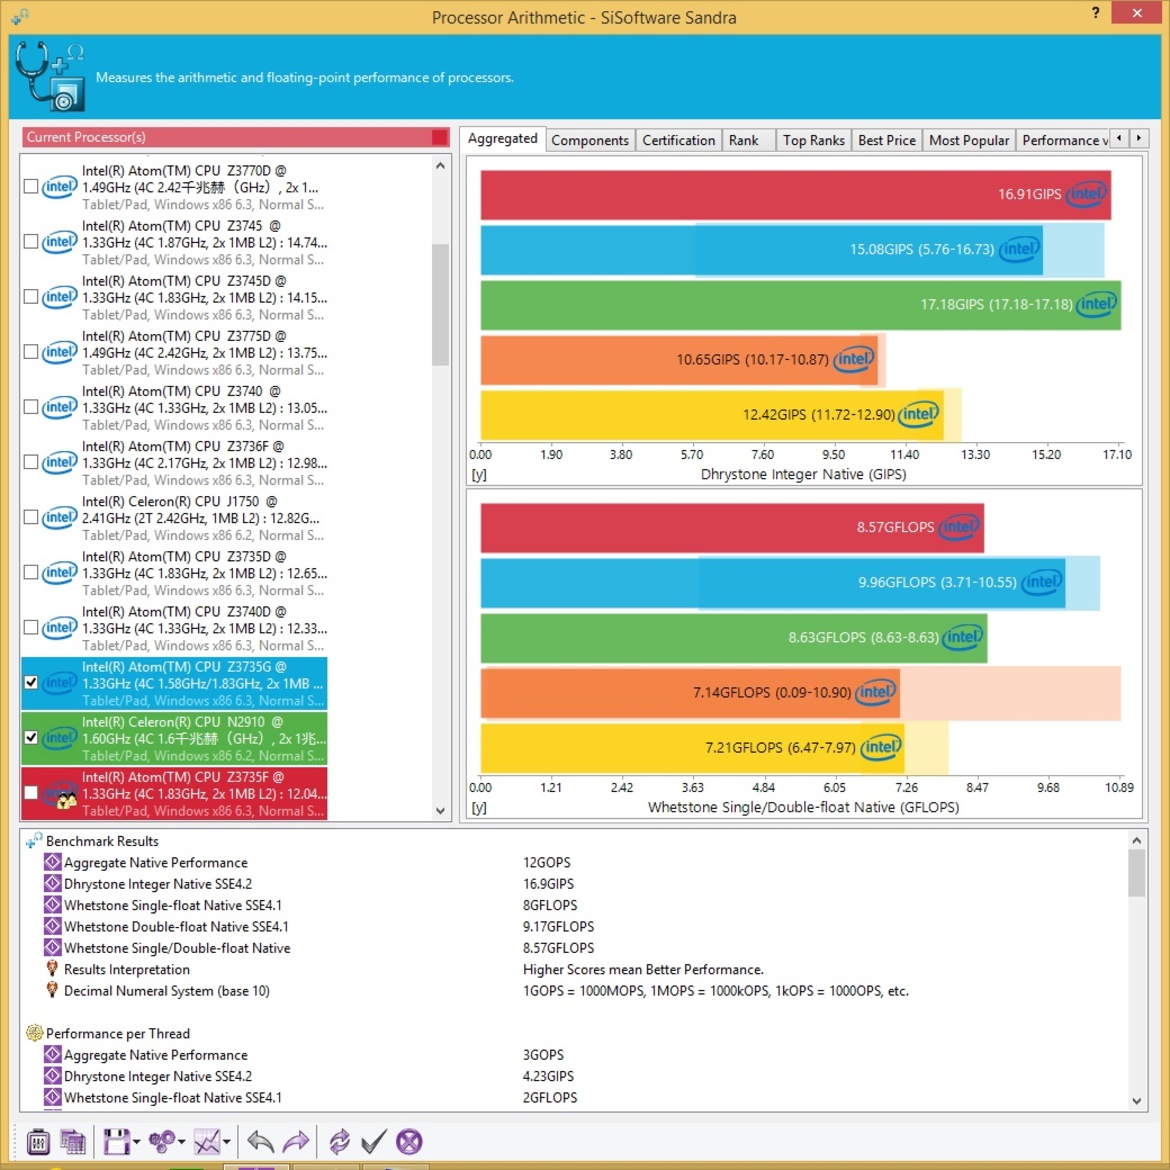Click the yellow 12.42GIPS Dhrystone bar
Viewport: 1170px width, 1170px height.
pos(712,414)
